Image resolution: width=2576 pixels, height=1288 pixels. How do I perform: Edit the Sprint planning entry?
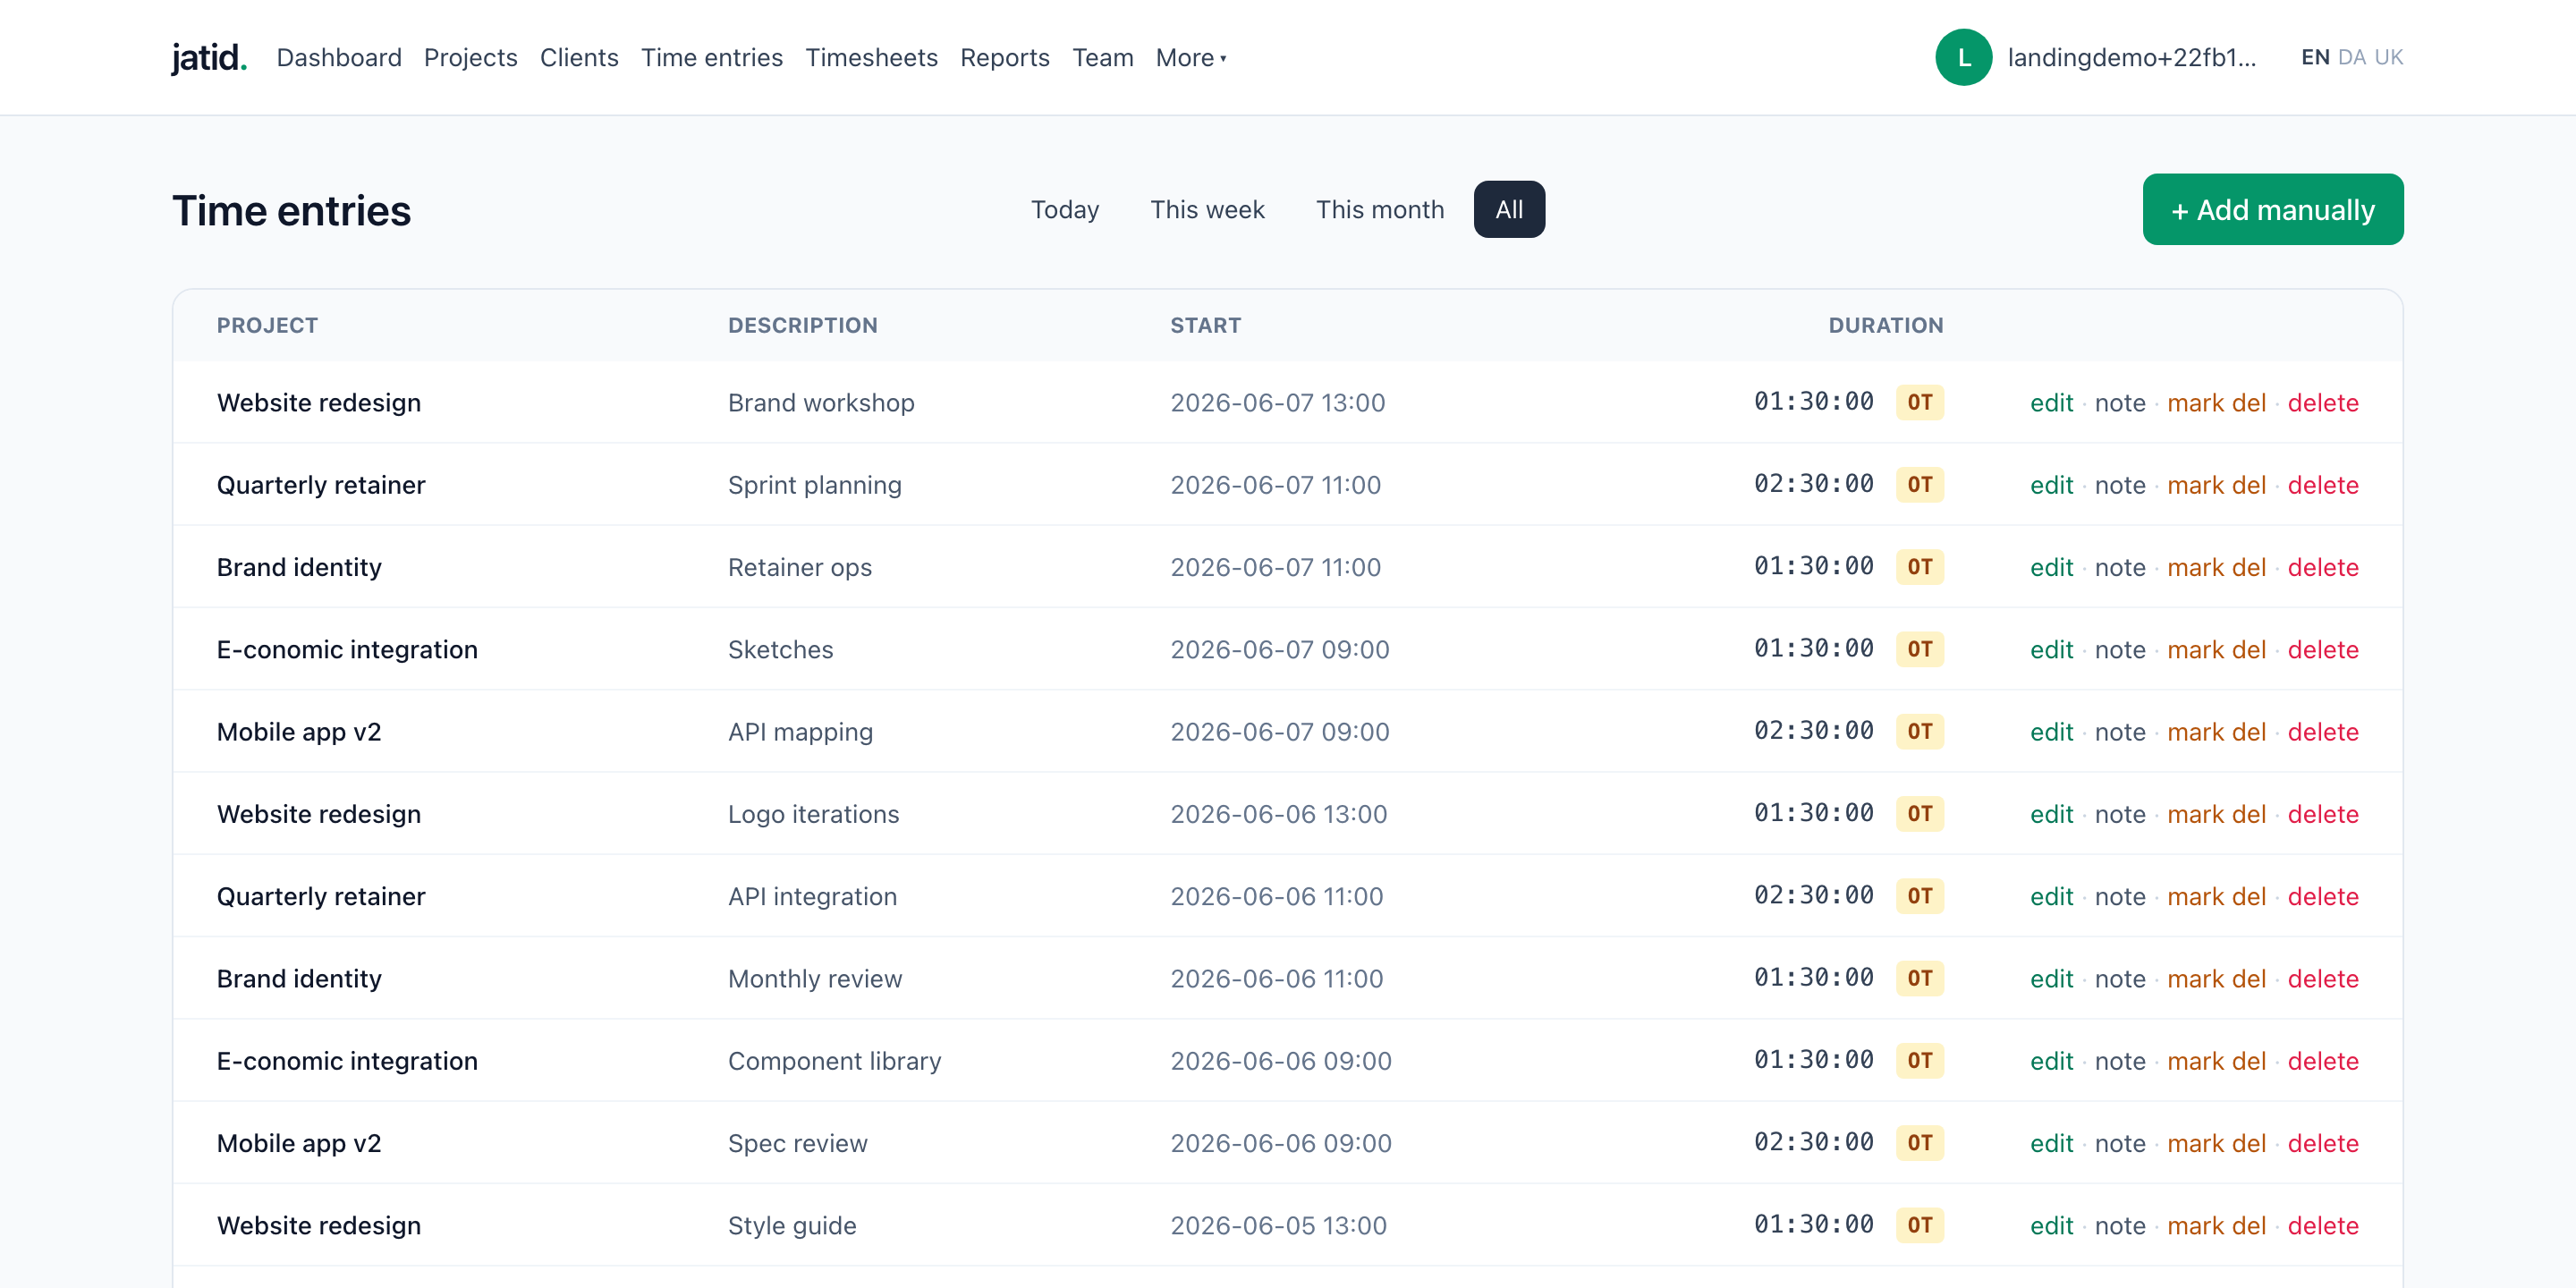pos(2051,485)
